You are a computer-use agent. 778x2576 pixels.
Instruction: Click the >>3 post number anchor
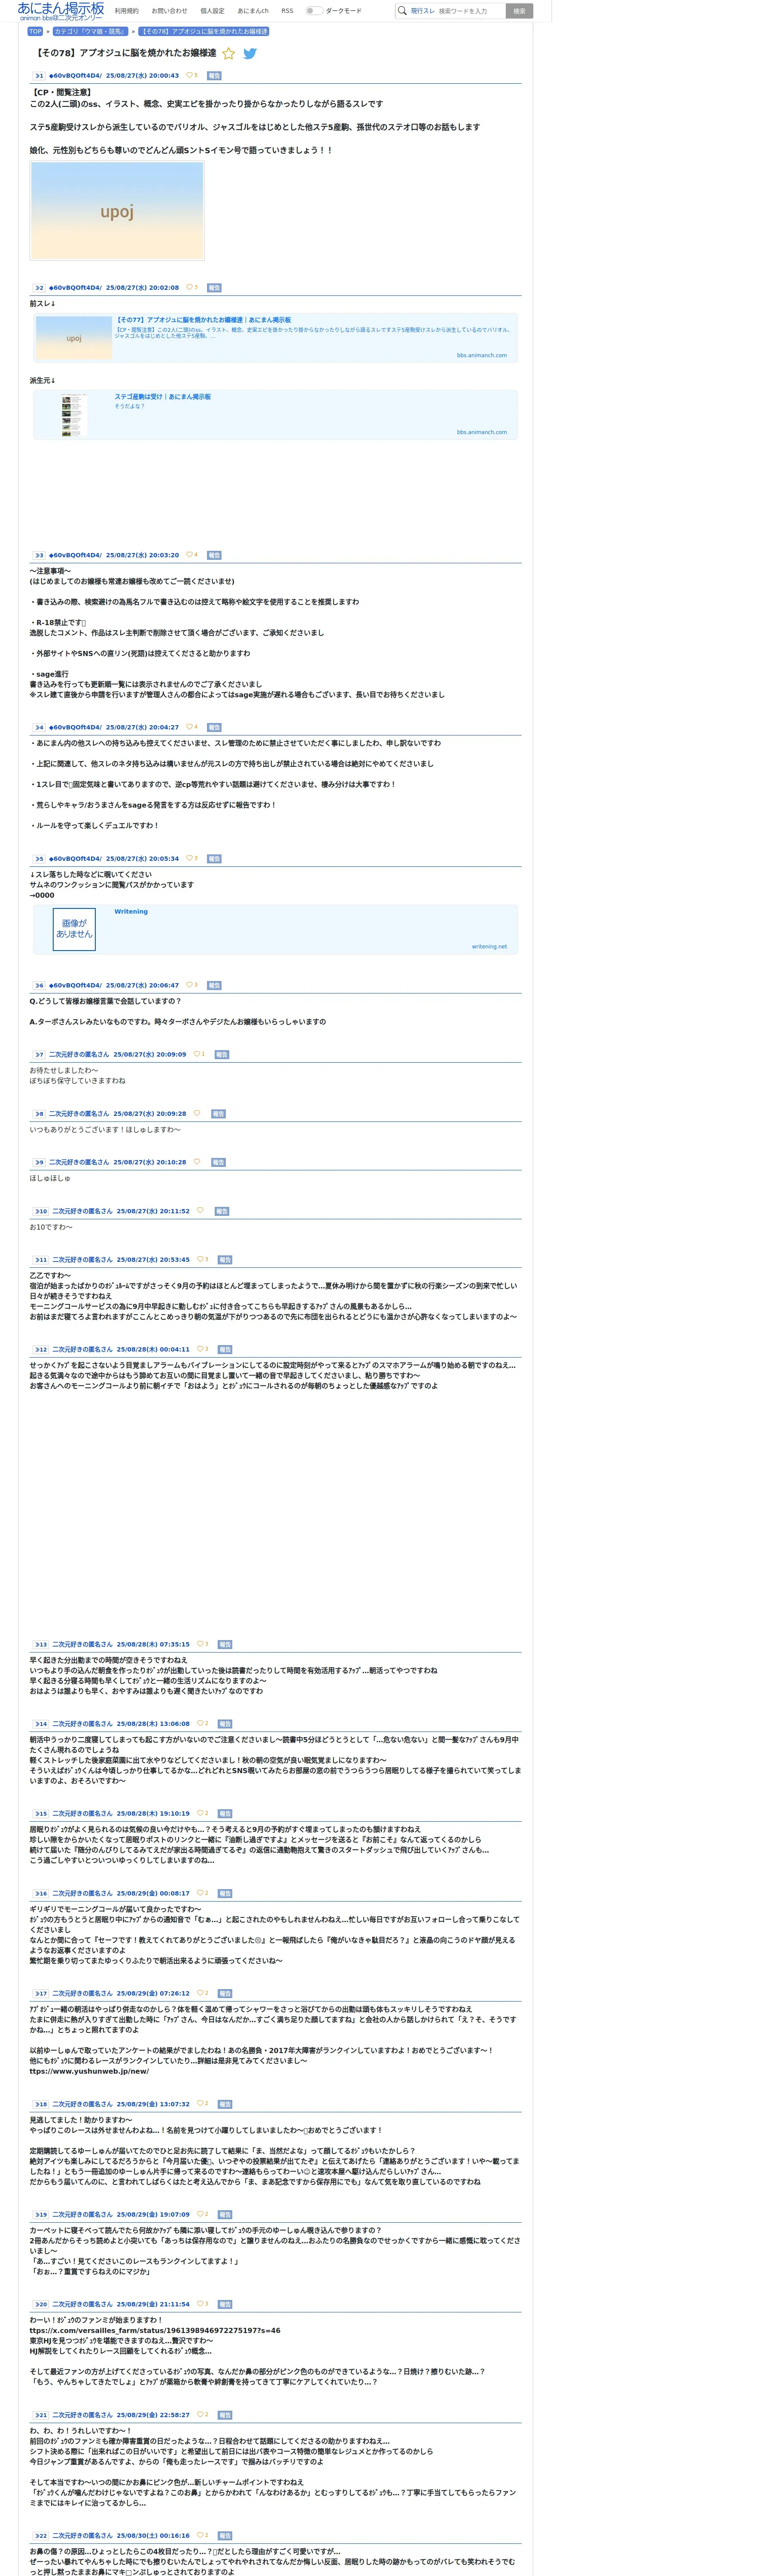(39, 555)
